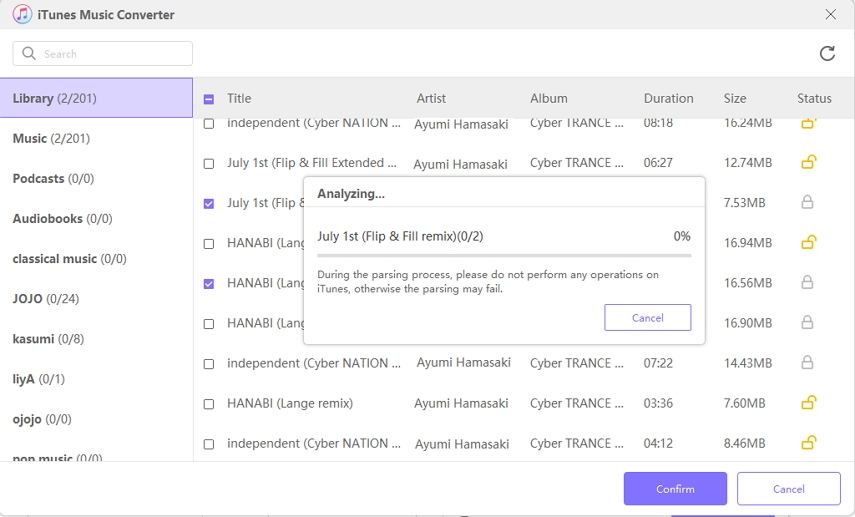Click the iTunes Music Converter logo icon

[22, 14]
